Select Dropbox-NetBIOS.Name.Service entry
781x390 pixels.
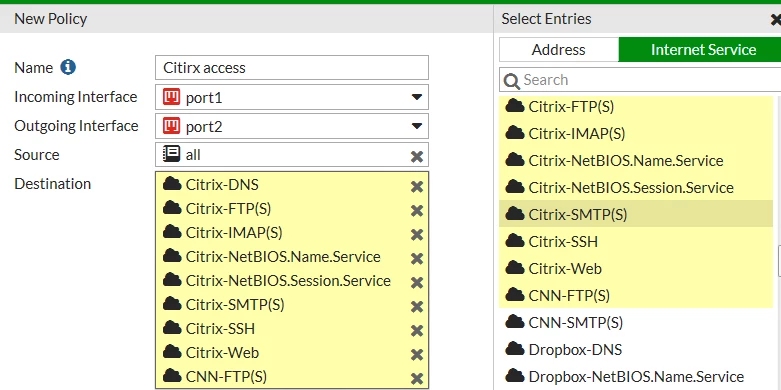[x=636, y=376]
